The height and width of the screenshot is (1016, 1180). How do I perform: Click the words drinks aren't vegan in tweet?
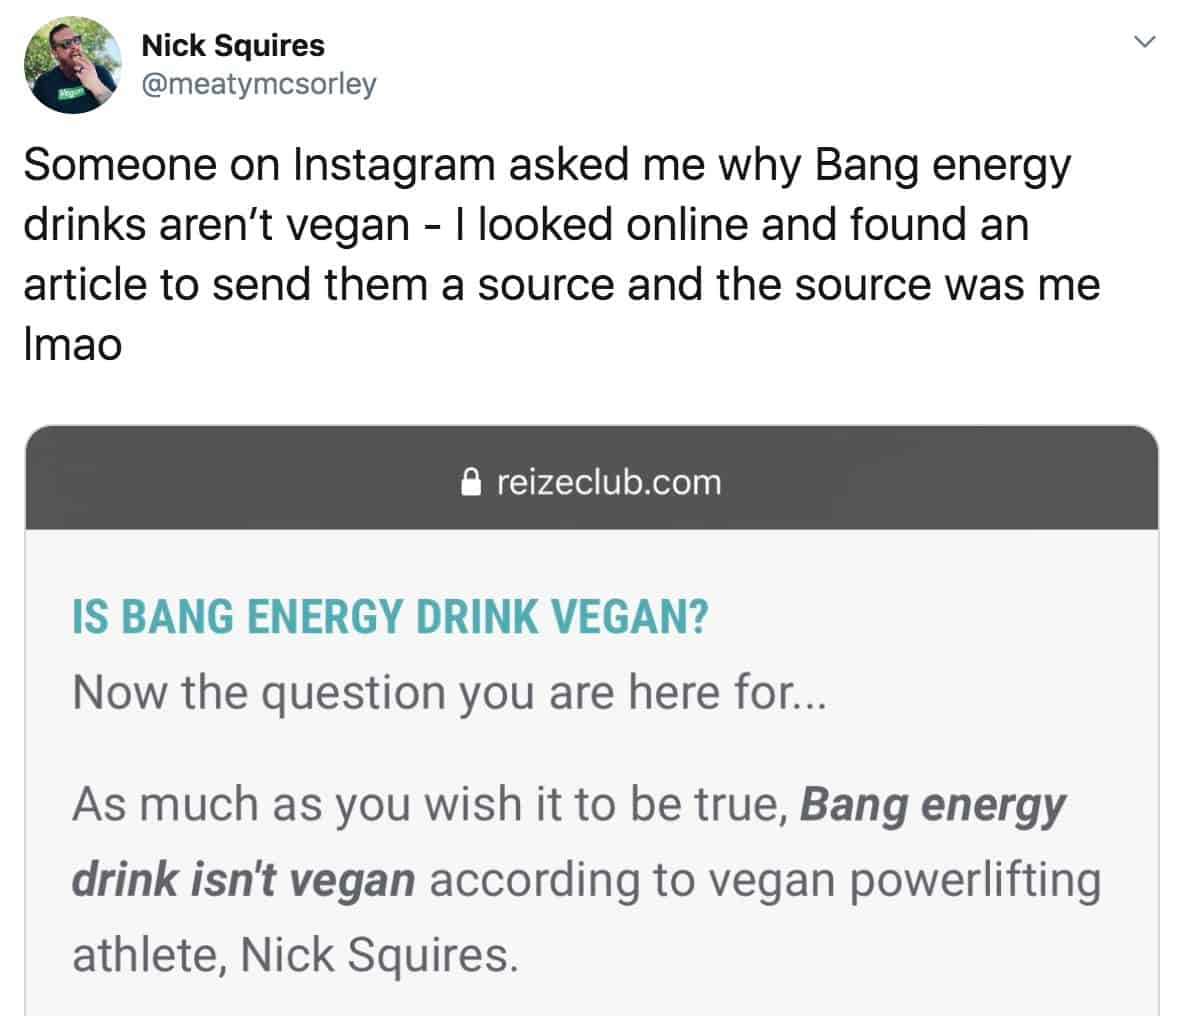coord(217,225)
